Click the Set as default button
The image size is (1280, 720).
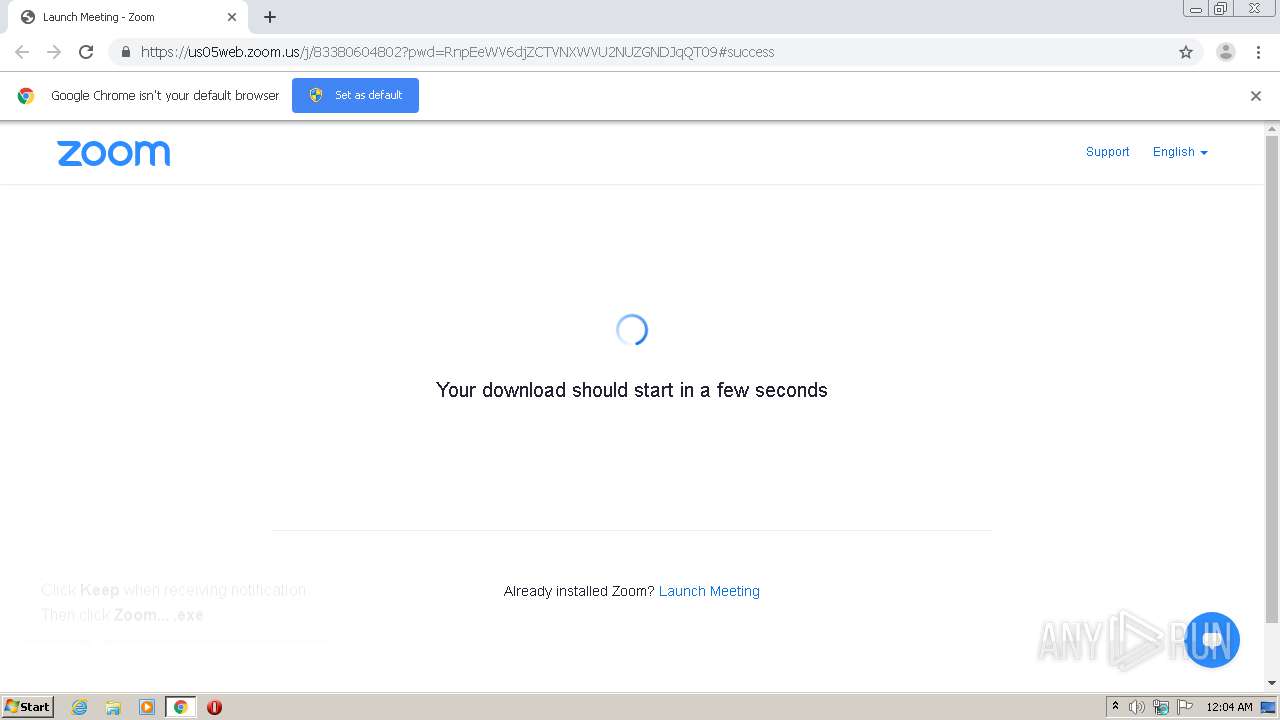pos(355,95)
